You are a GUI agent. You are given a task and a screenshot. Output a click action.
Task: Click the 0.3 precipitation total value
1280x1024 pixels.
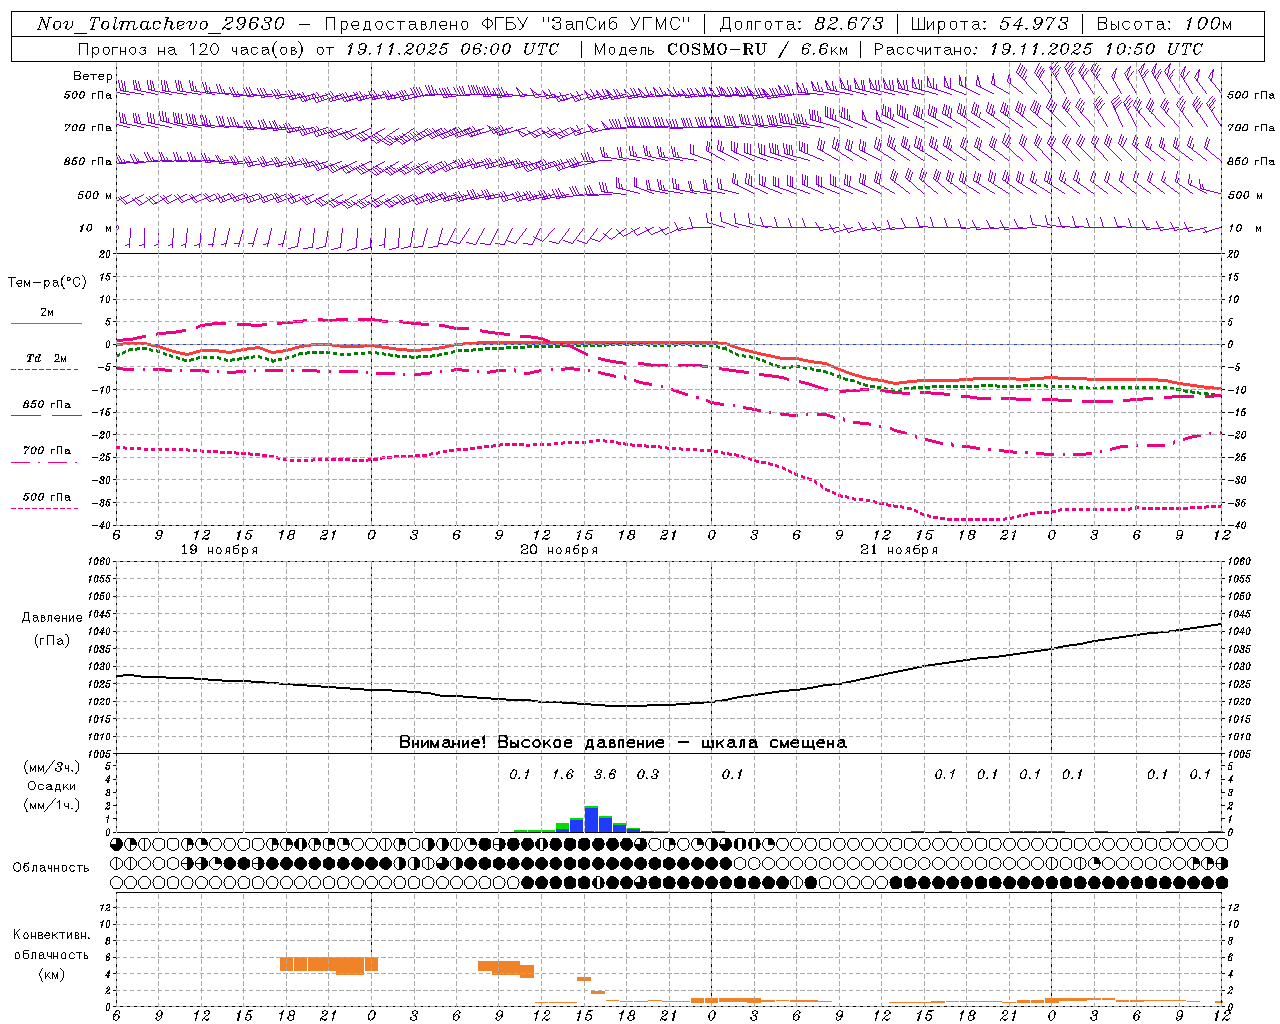tap(648, 775)
